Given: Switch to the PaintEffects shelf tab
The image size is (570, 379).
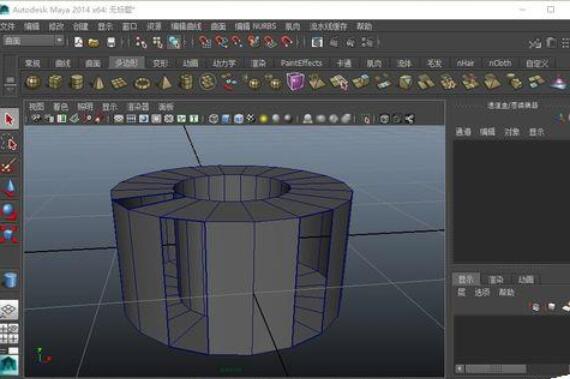Looking at the screenshot, I should [x=301, y=63].
